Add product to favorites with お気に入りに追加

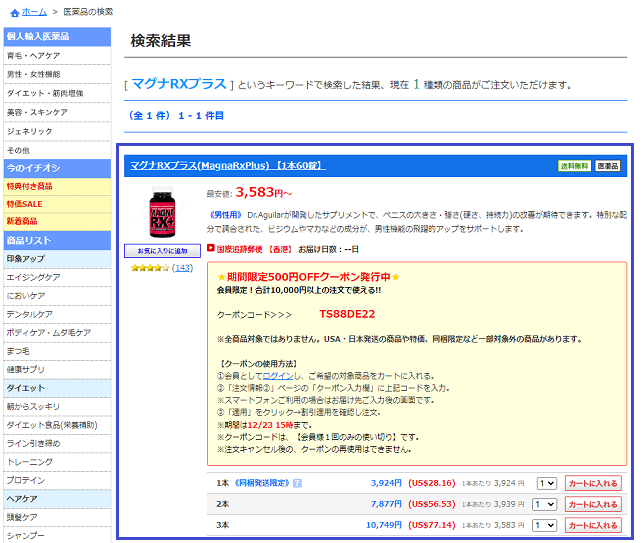pos(162,251)
